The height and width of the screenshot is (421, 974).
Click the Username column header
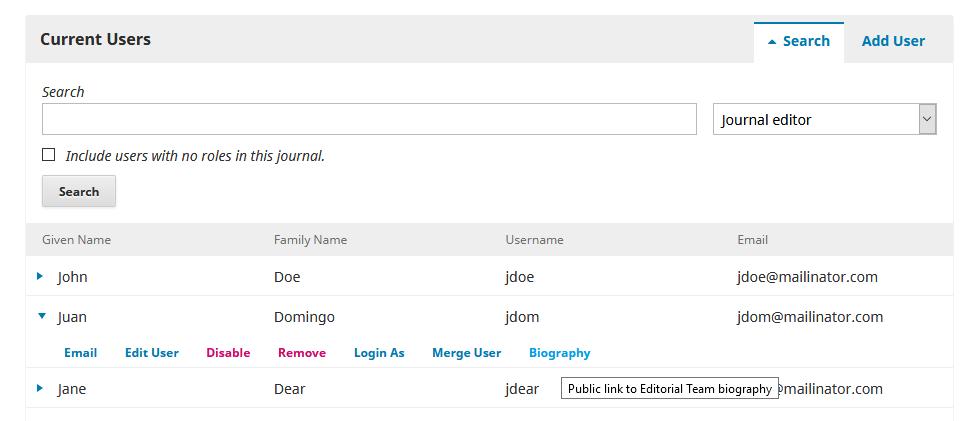(534, 240)
